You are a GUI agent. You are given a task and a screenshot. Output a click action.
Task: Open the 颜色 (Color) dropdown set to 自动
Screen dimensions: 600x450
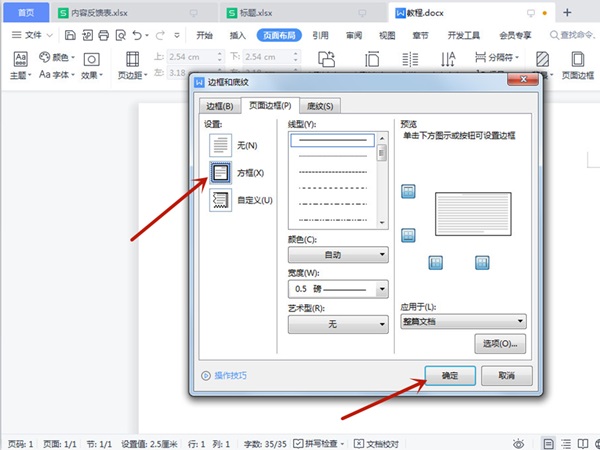[x=337, y=255]
